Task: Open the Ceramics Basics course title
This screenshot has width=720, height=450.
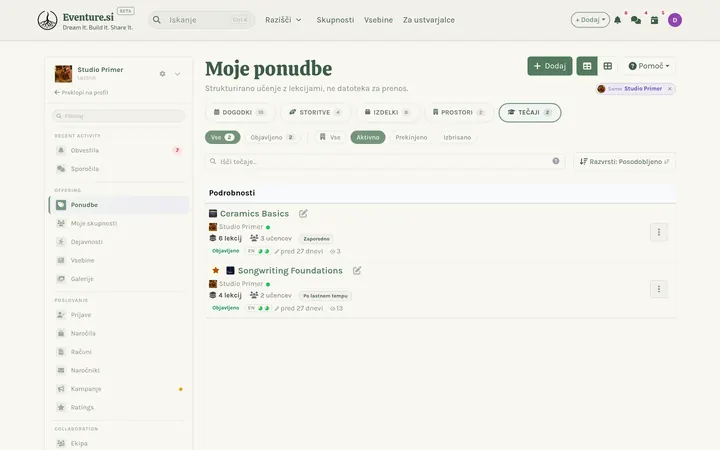Action: (254, 214)
